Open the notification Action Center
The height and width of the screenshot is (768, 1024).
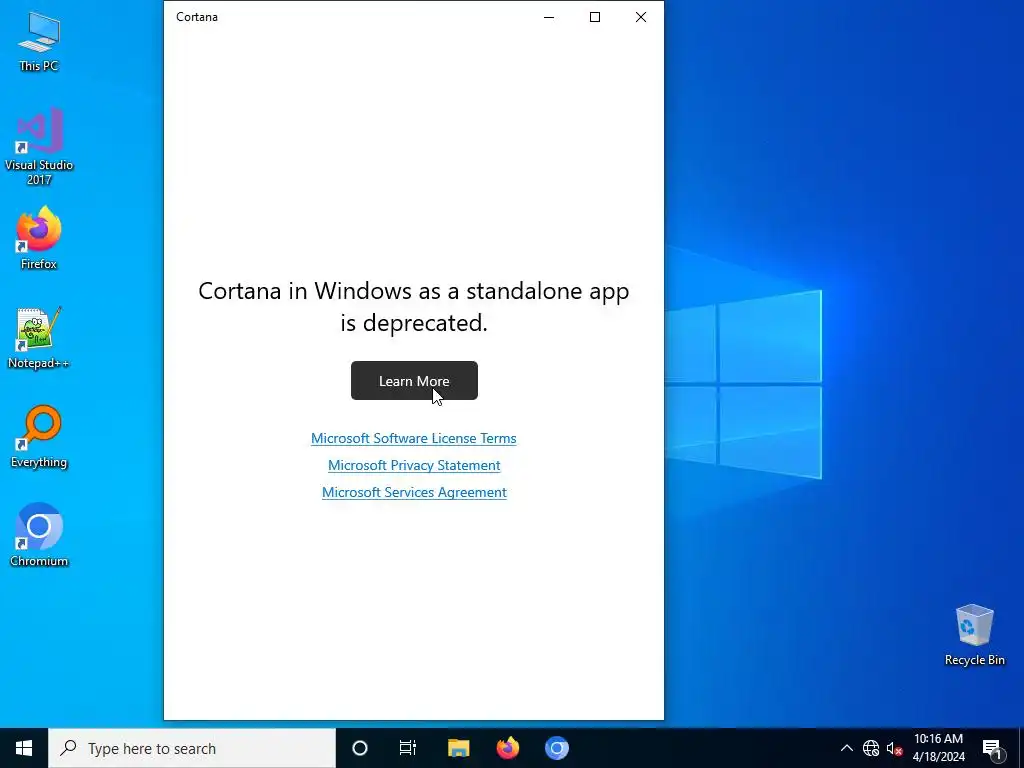[991, 748]
